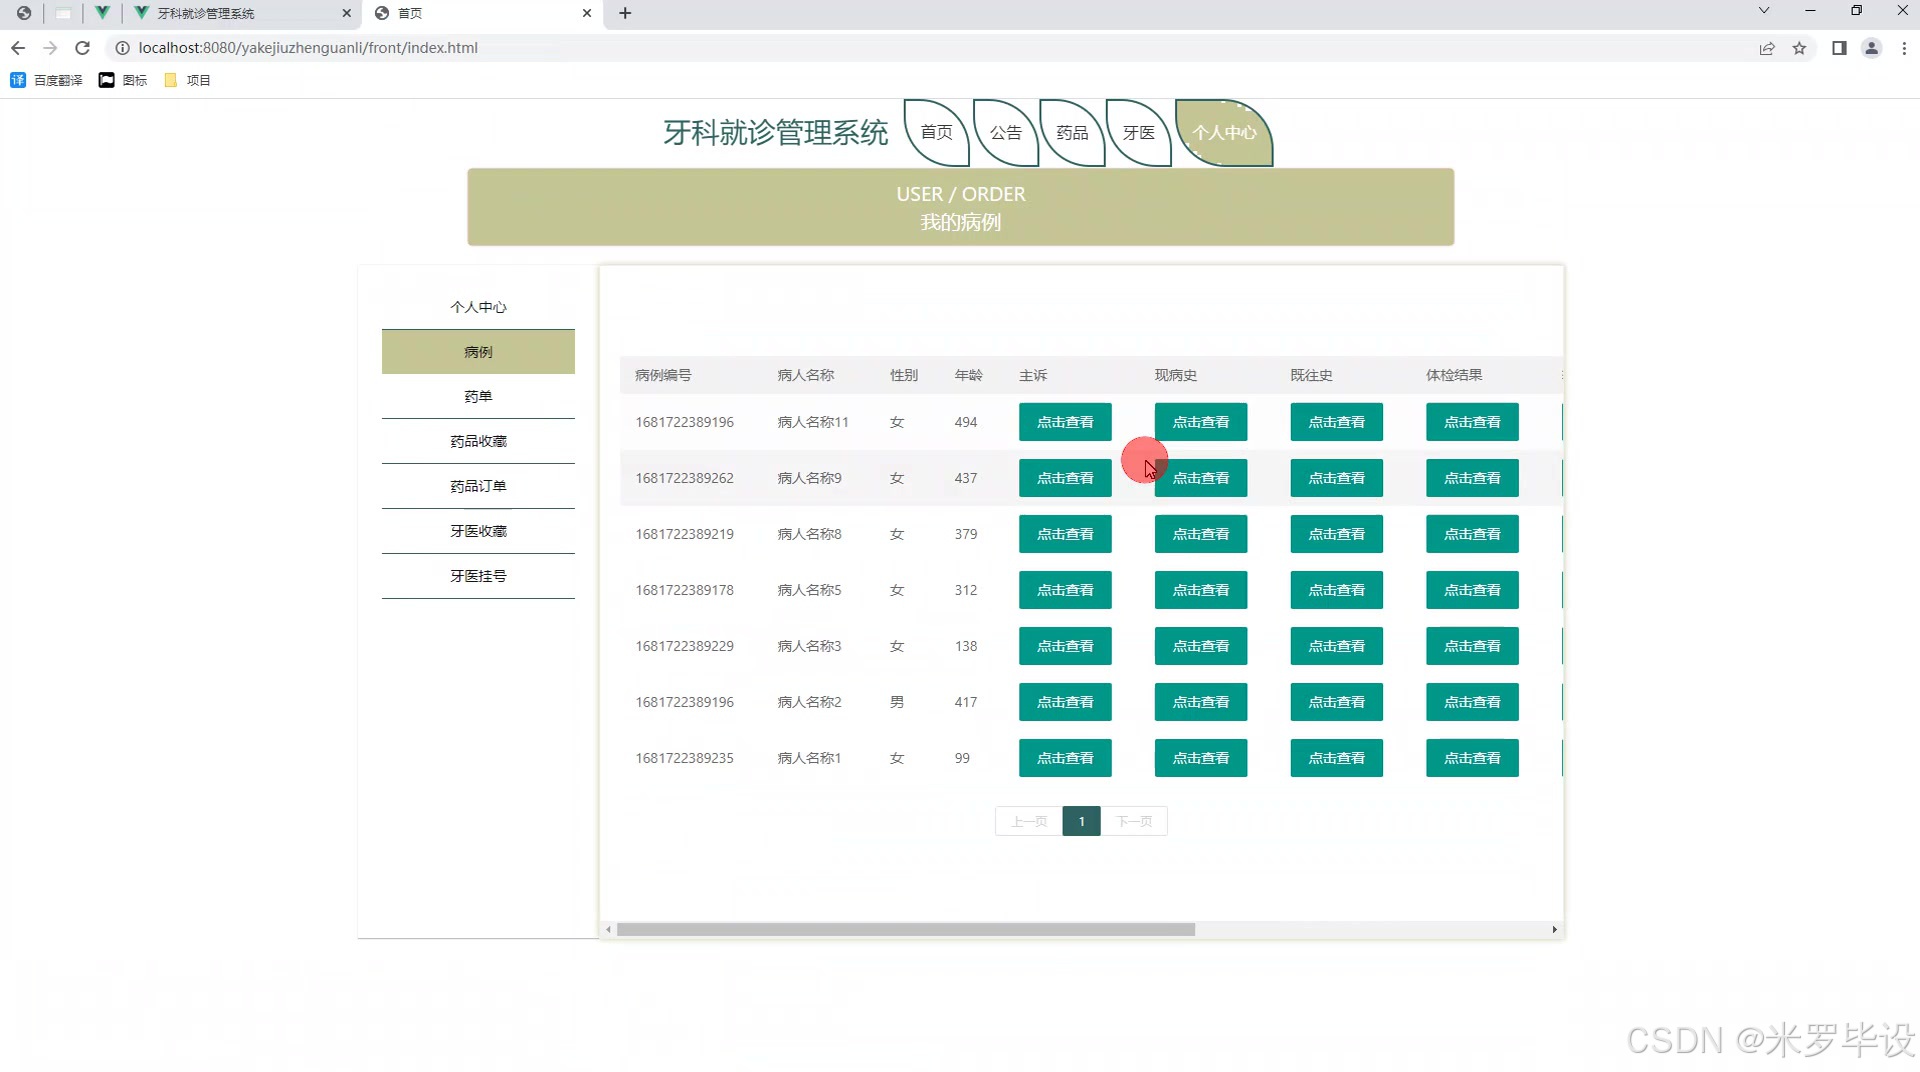Image resolution: width=1920 pixels, height=1072 pixels.
Task: Open 图标 bookmark
Action: coord(122,80)
